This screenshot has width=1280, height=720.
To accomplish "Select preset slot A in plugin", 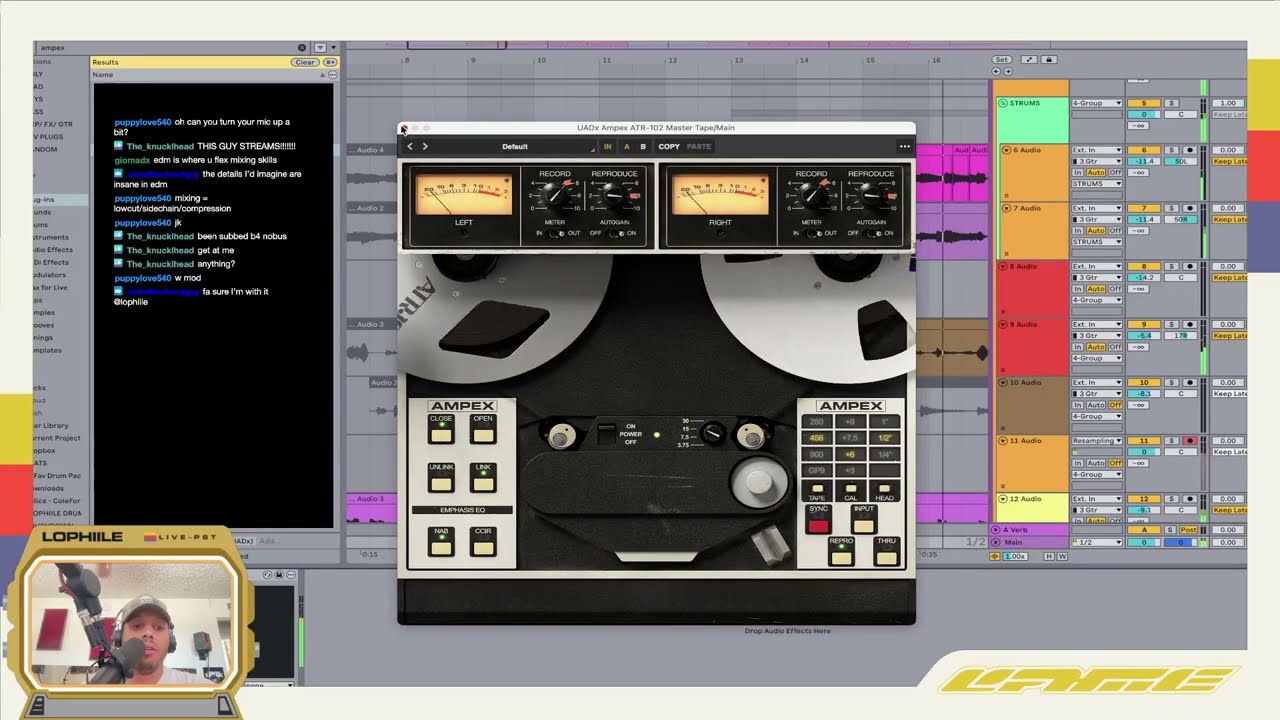I will [627, 147].
